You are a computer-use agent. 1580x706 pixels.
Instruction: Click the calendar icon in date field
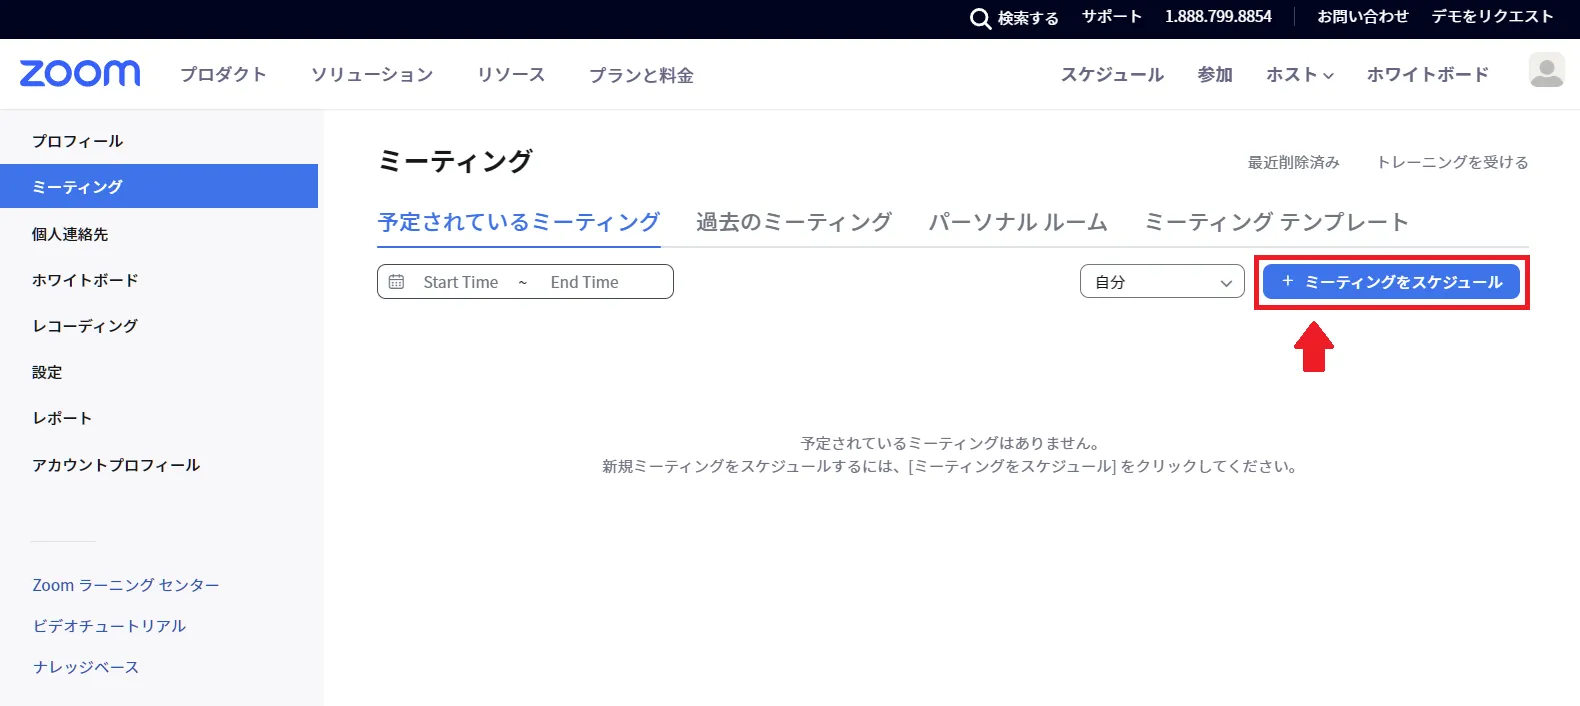coord(397,282)
